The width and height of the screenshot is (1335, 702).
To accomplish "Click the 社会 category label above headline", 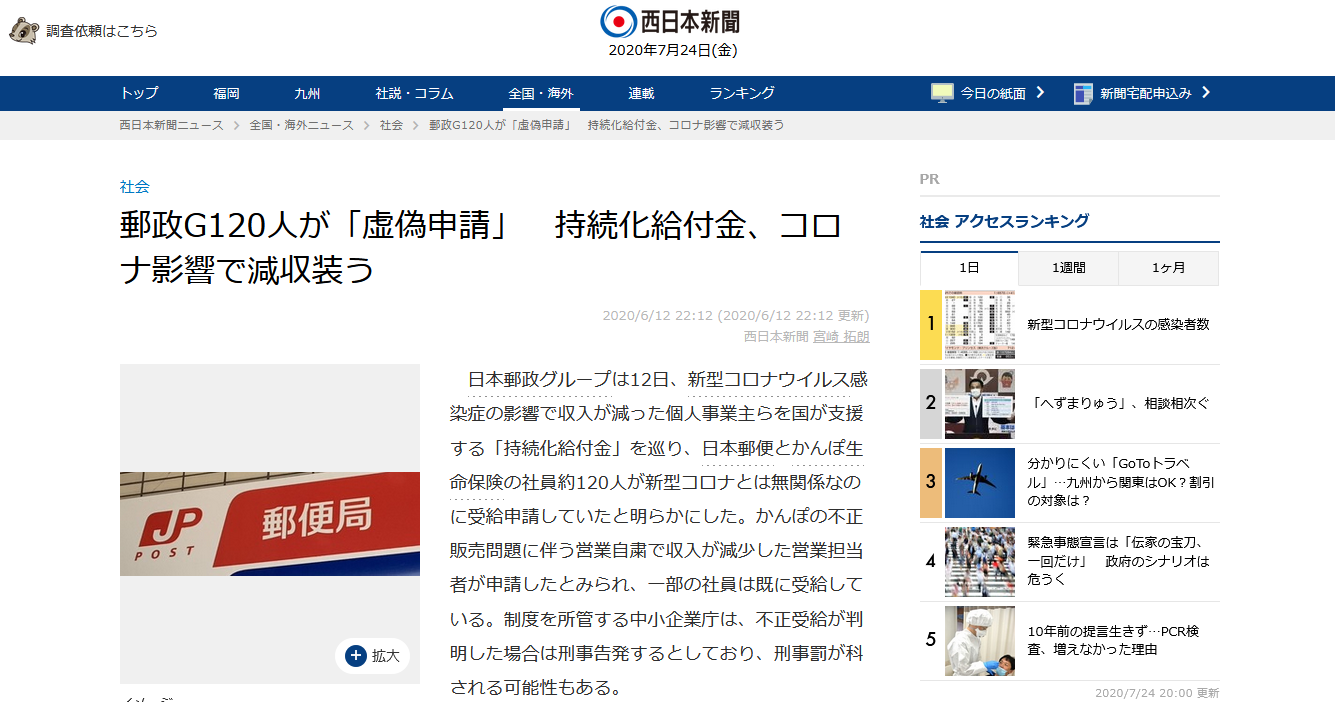I will tap(134, 186).
